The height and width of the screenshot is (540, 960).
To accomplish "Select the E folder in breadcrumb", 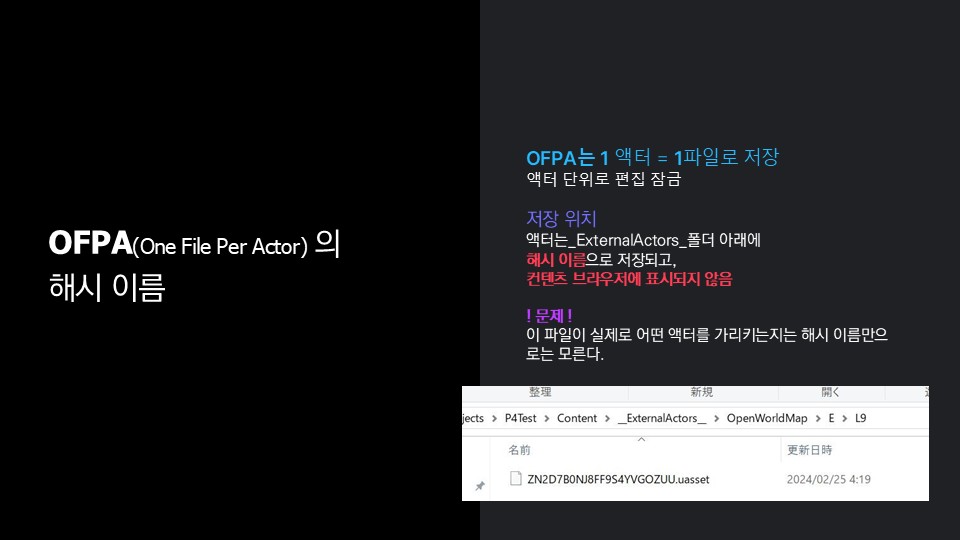I will point(831,418).
